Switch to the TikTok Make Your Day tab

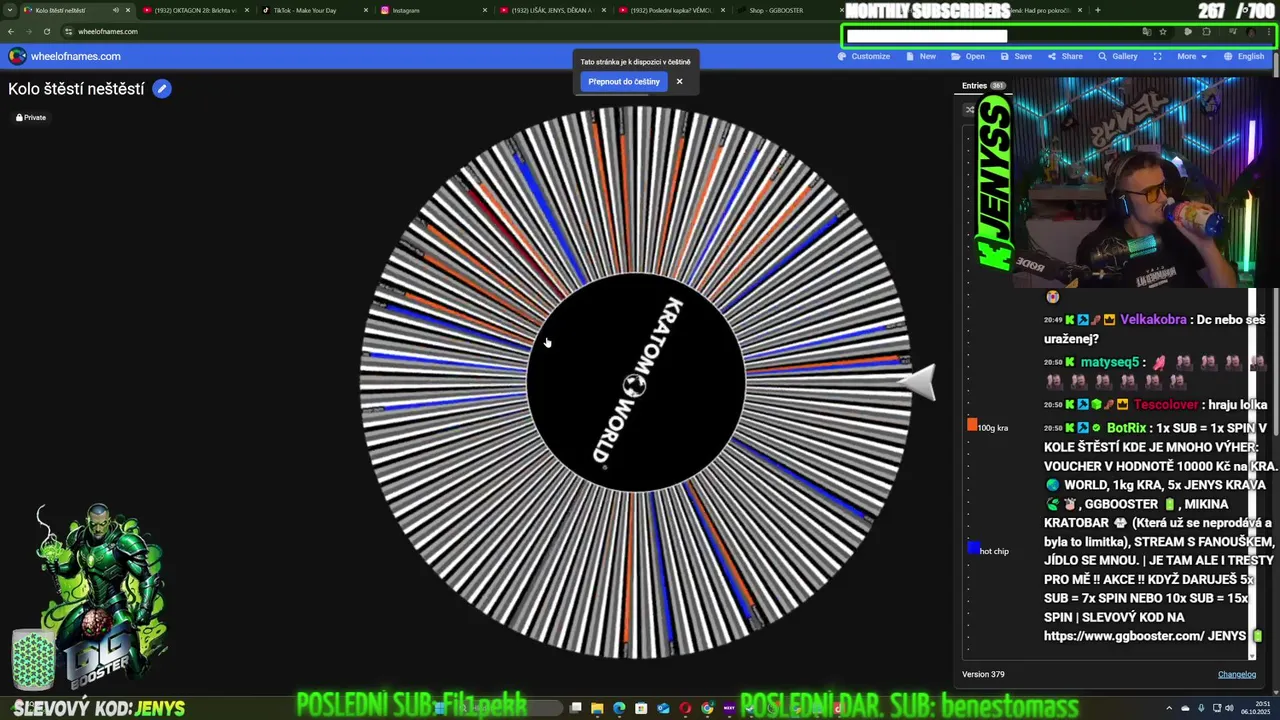(x=315, y=10)
